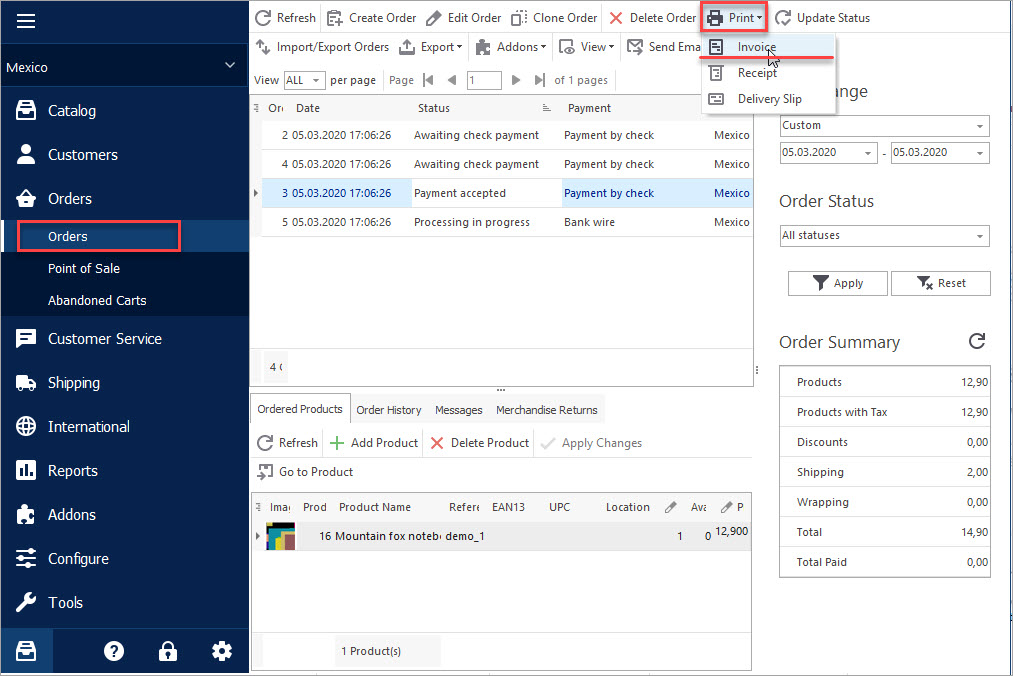Open the Export dropdown
Viewport: 1013px width, 676px height.
[431, 47]
